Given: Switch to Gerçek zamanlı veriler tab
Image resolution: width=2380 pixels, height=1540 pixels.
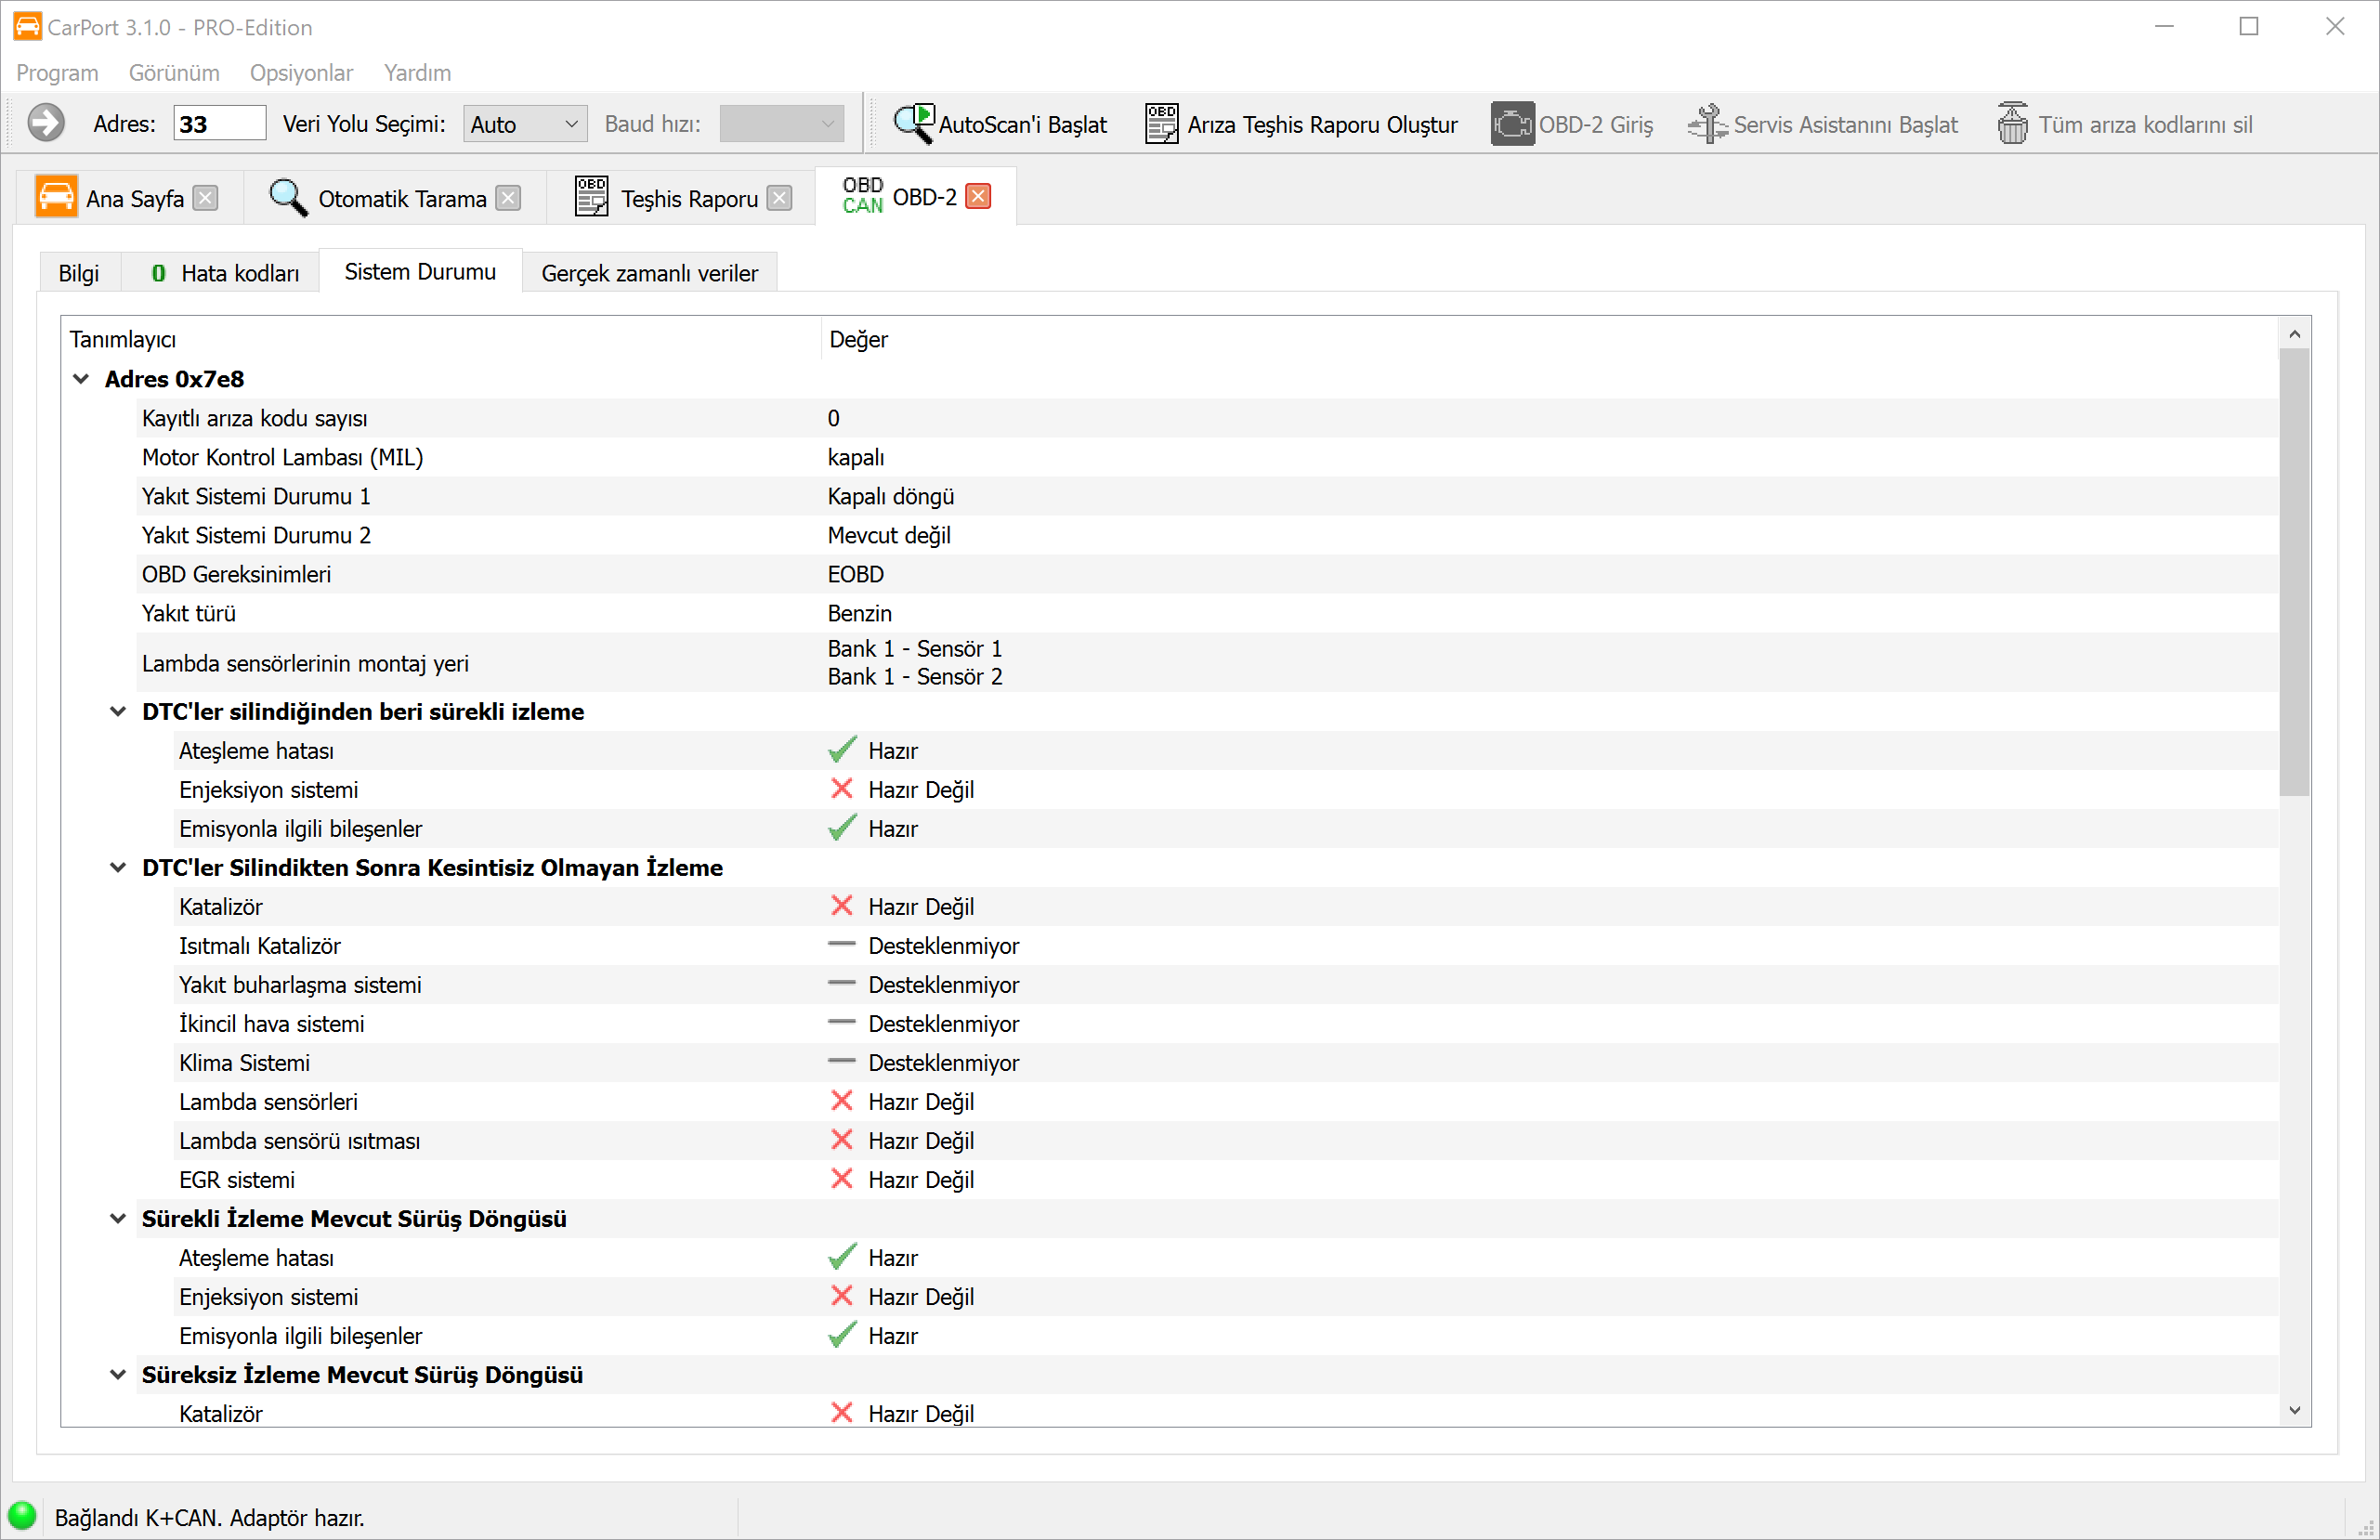Looking at the screenshot, I should tap(649, 273).
